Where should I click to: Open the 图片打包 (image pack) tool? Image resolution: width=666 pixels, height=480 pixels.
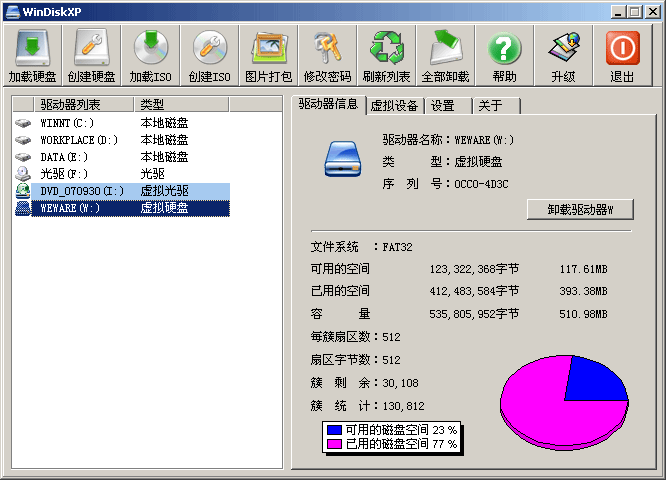pos(269,57)
